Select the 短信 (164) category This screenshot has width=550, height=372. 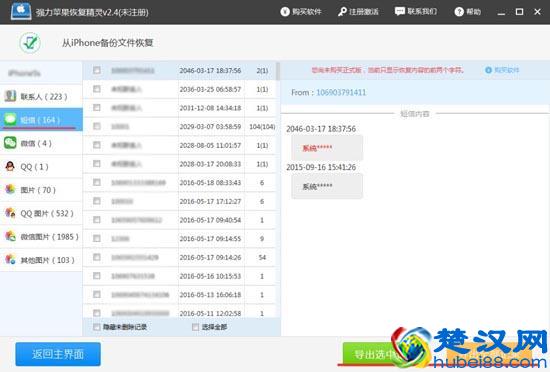click(x=41, y=119)
